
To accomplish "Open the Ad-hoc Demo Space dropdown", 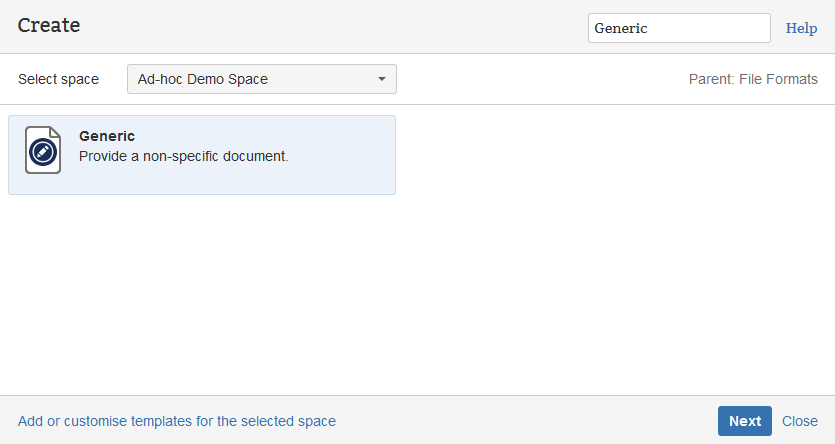I will [x=261, y=79].
